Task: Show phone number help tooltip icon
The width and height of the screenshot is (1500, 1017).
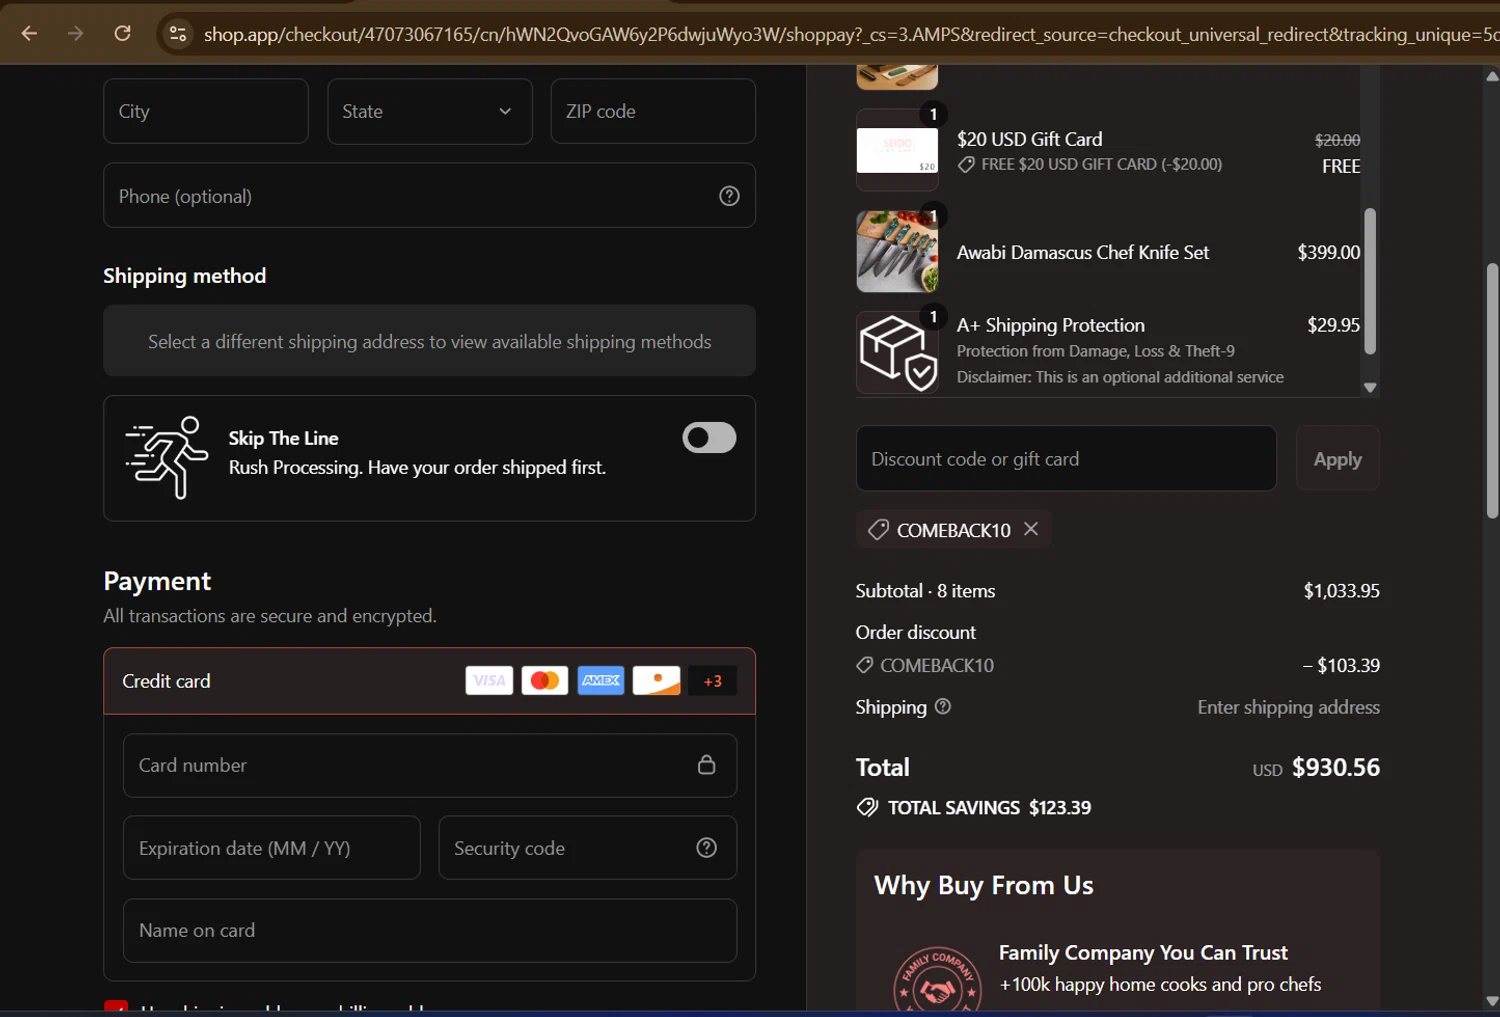Action: click(x=729, y=196)
